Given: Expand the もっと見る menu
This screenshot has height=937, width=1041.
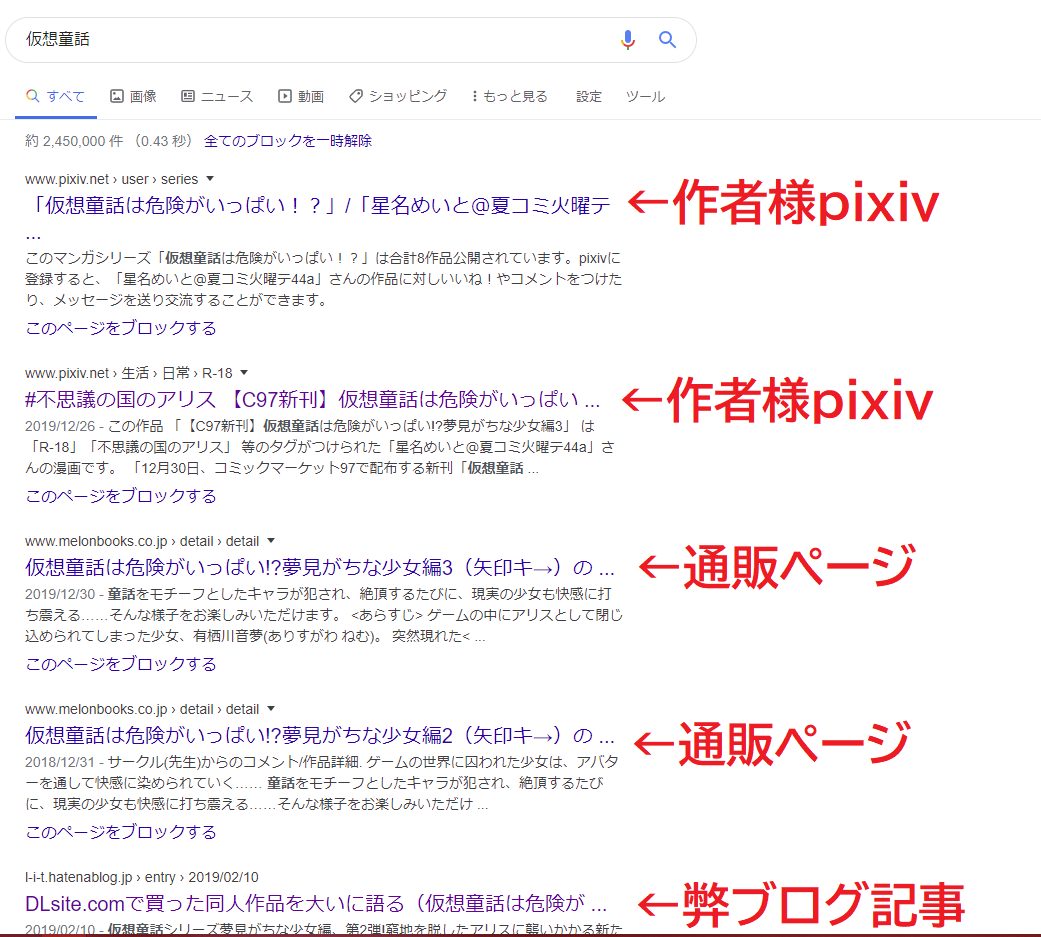Looking at the screenshot, I should click(x=510, y=96).
